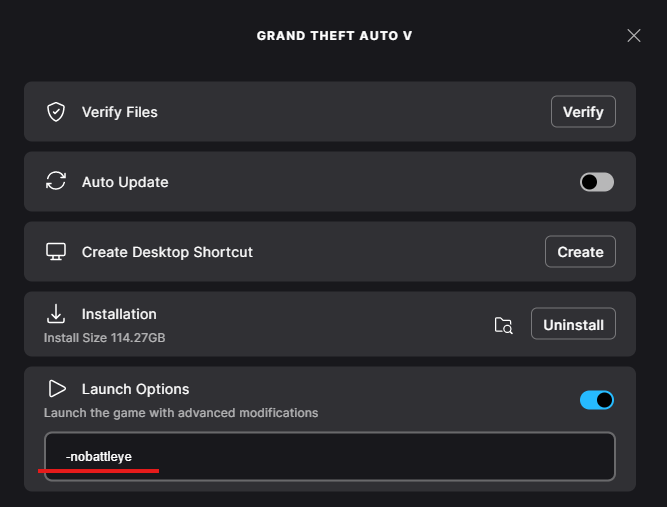Click the Install Size 114.27GB text

[104, 338]
